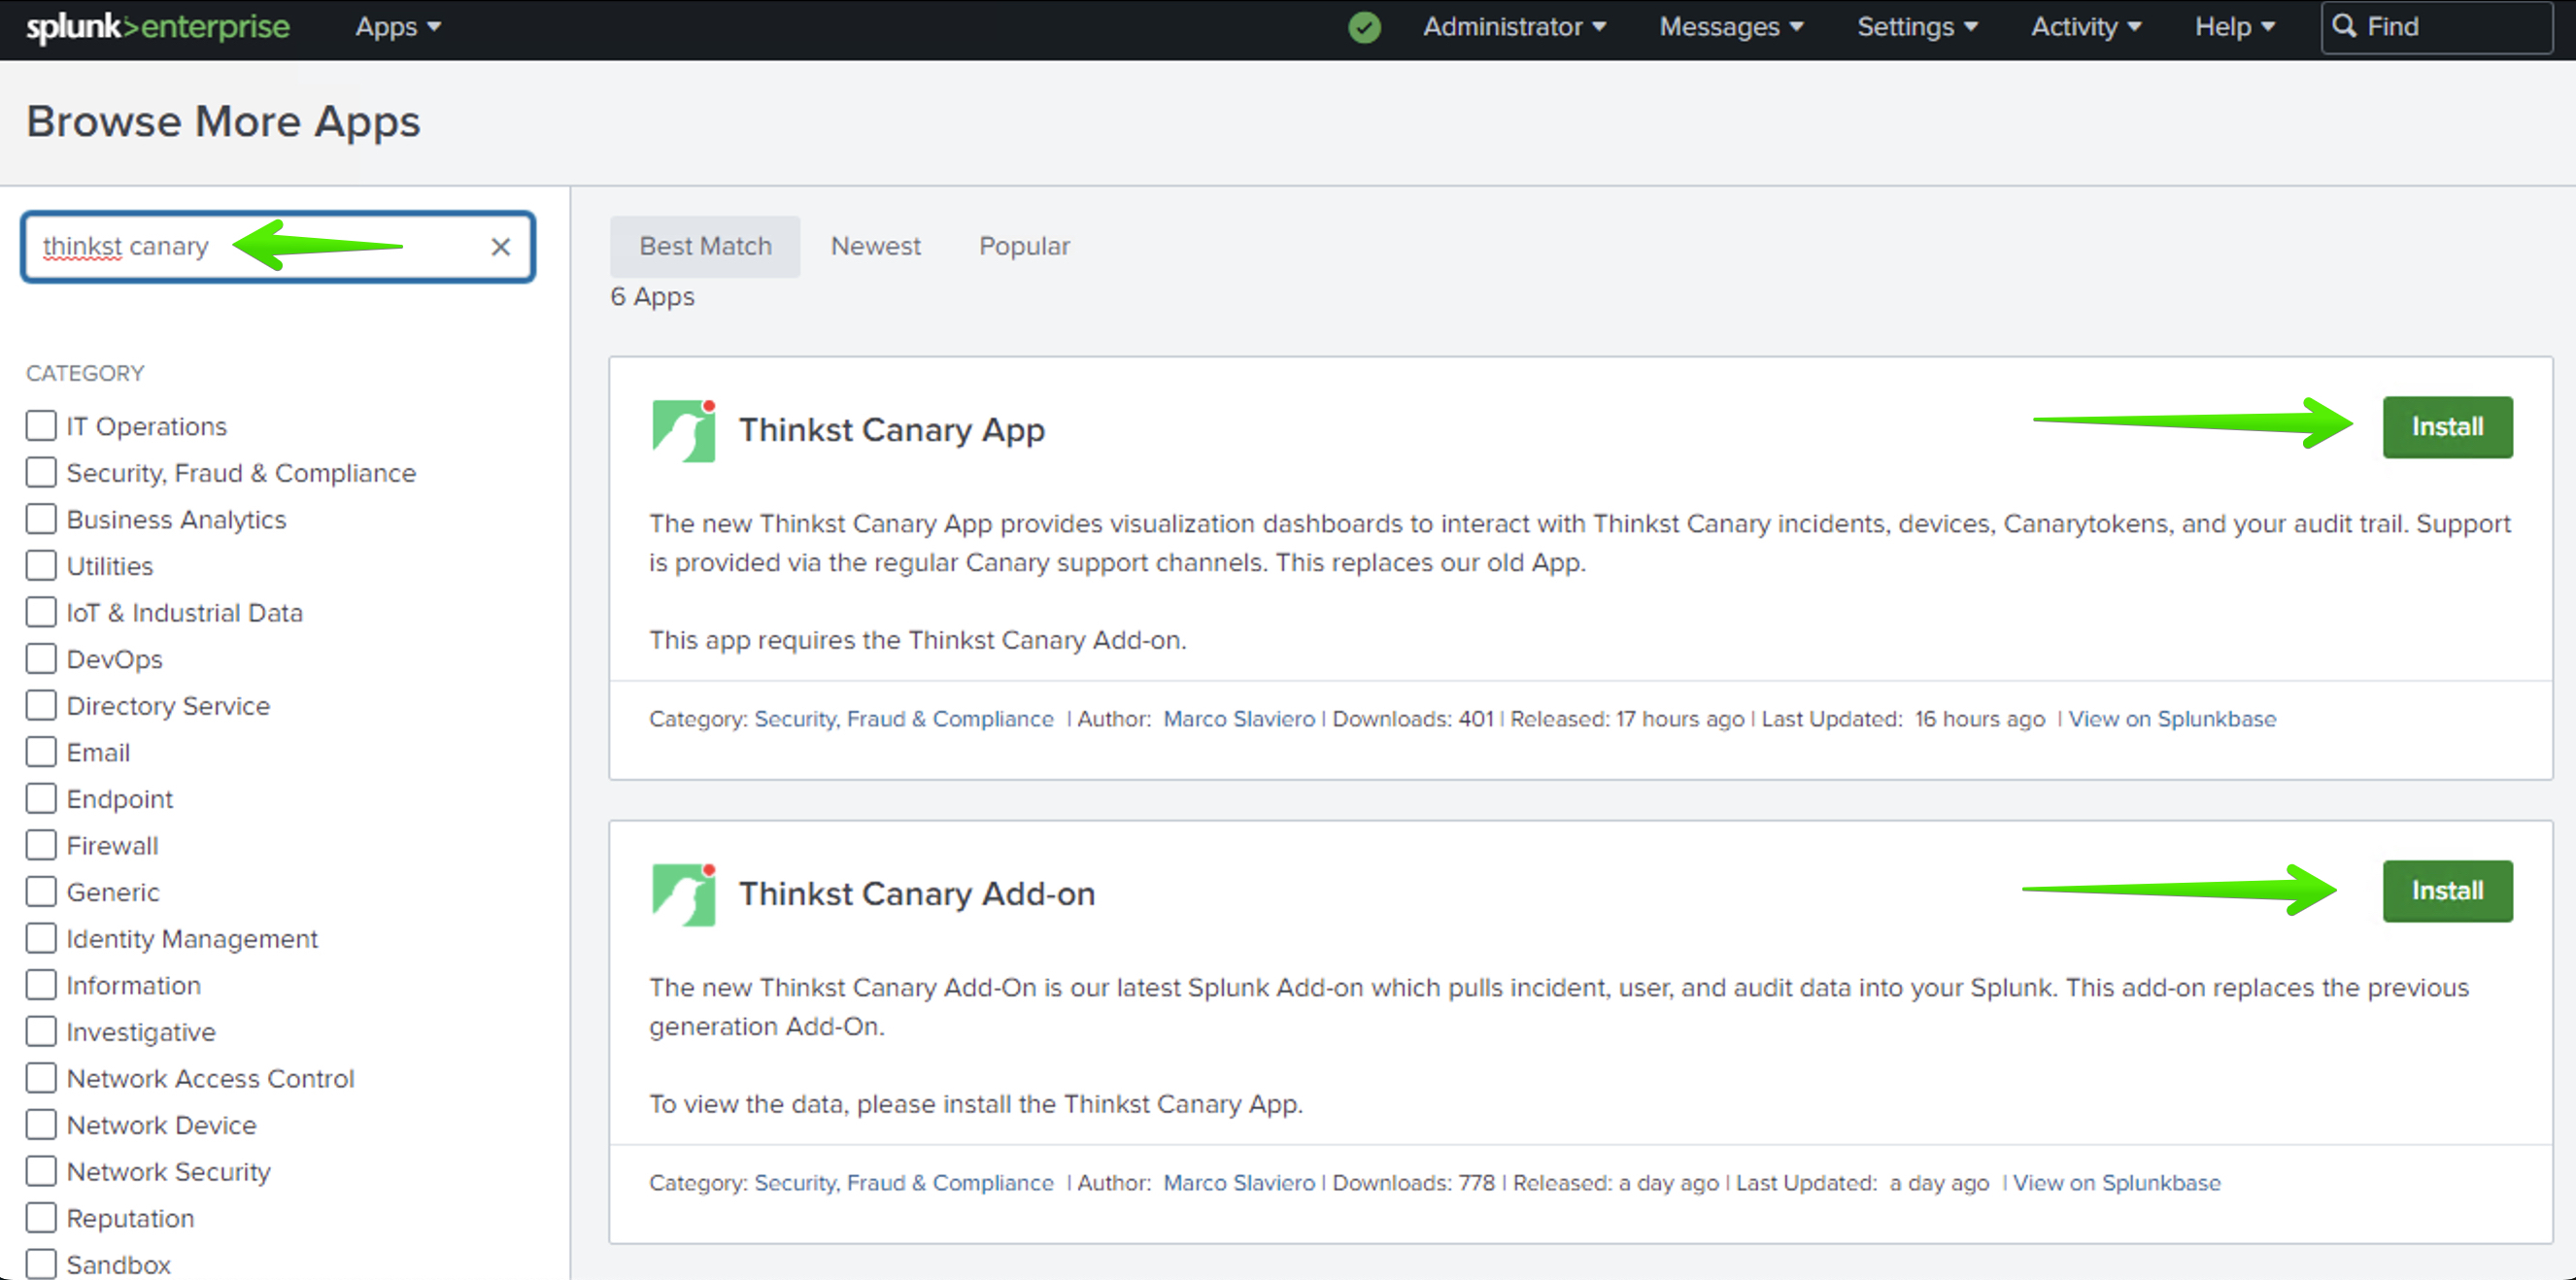The height and width of the screenshot is (1280, 2576).
Task: Tick the Information category checkbox
Action: tap(41, 985)
